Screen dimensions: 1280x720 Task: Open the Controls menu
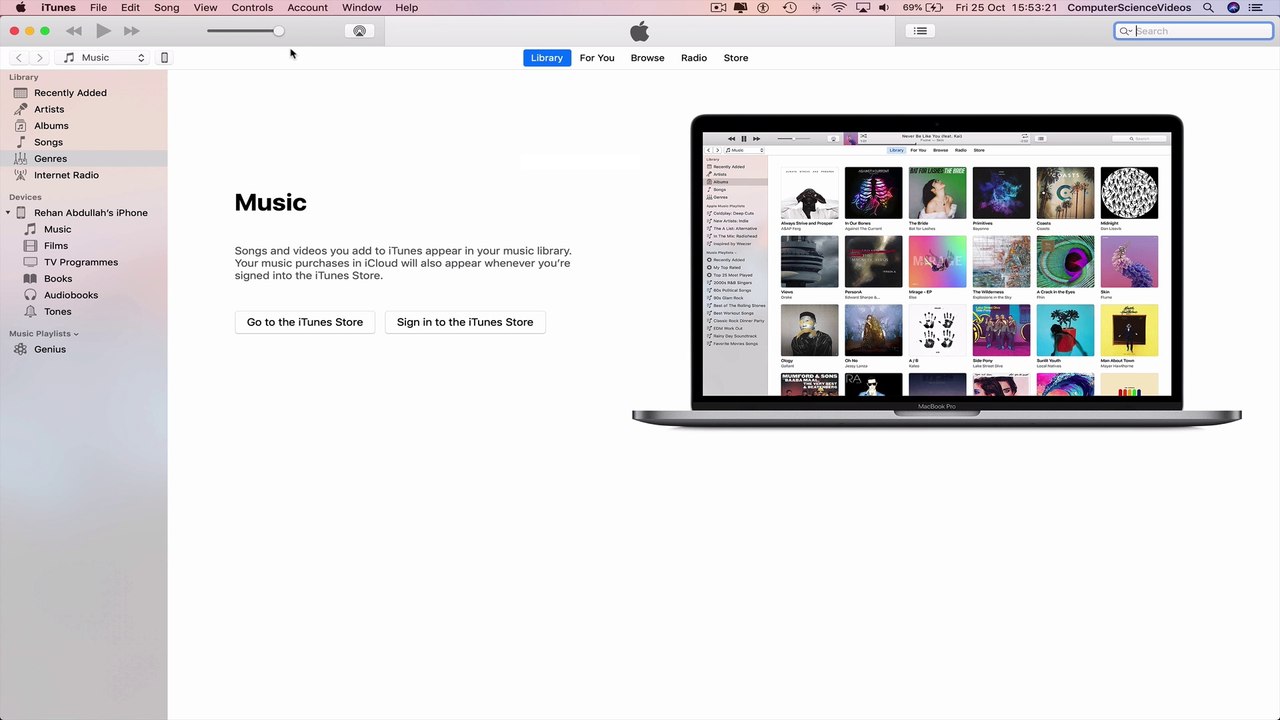(252, 8)
